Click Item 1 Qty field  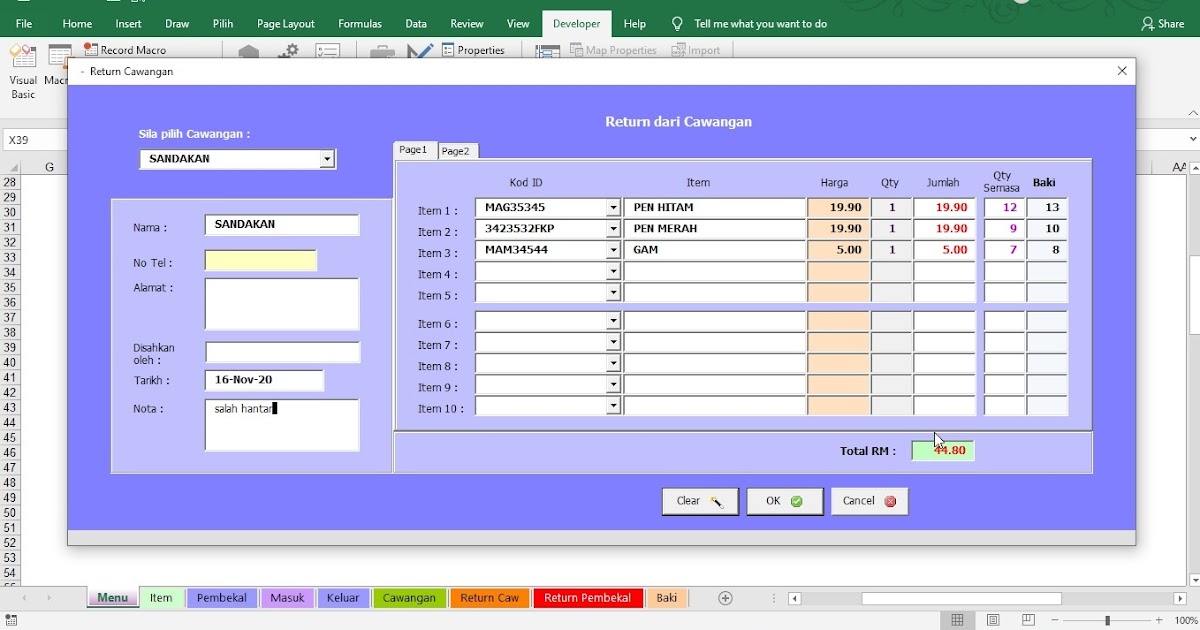[891, 208]
